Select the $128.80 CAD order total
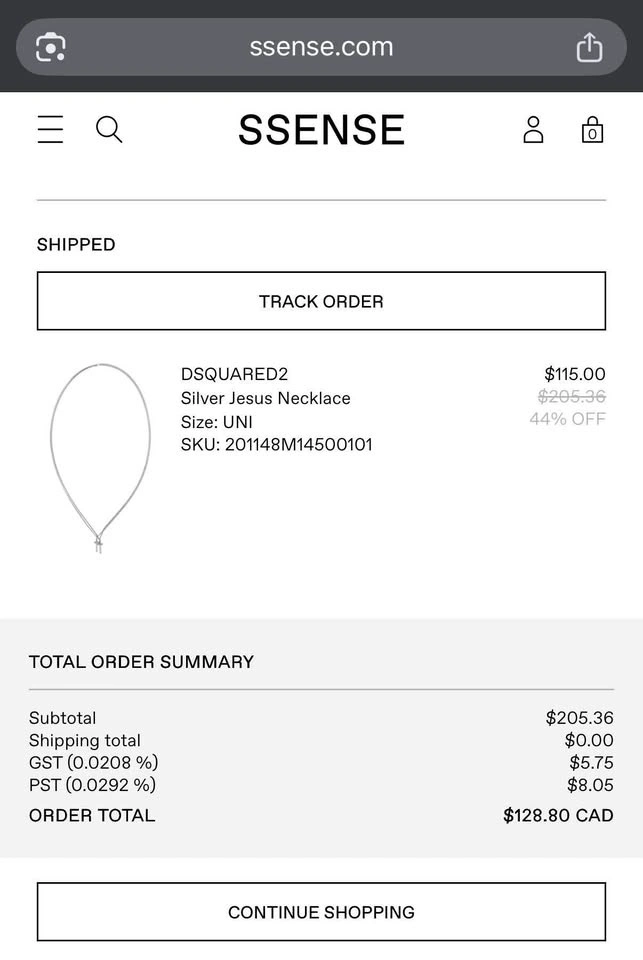Image resolution: width=643 pixels, height=960 pixels. (558, 816)
